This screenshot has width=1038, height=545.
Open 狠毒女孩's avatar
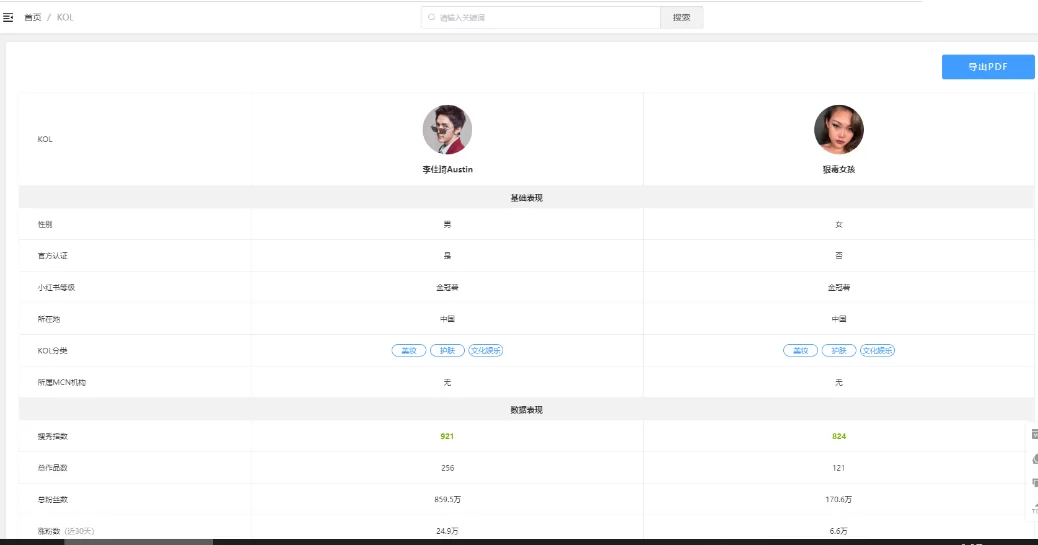coord(838,129)
